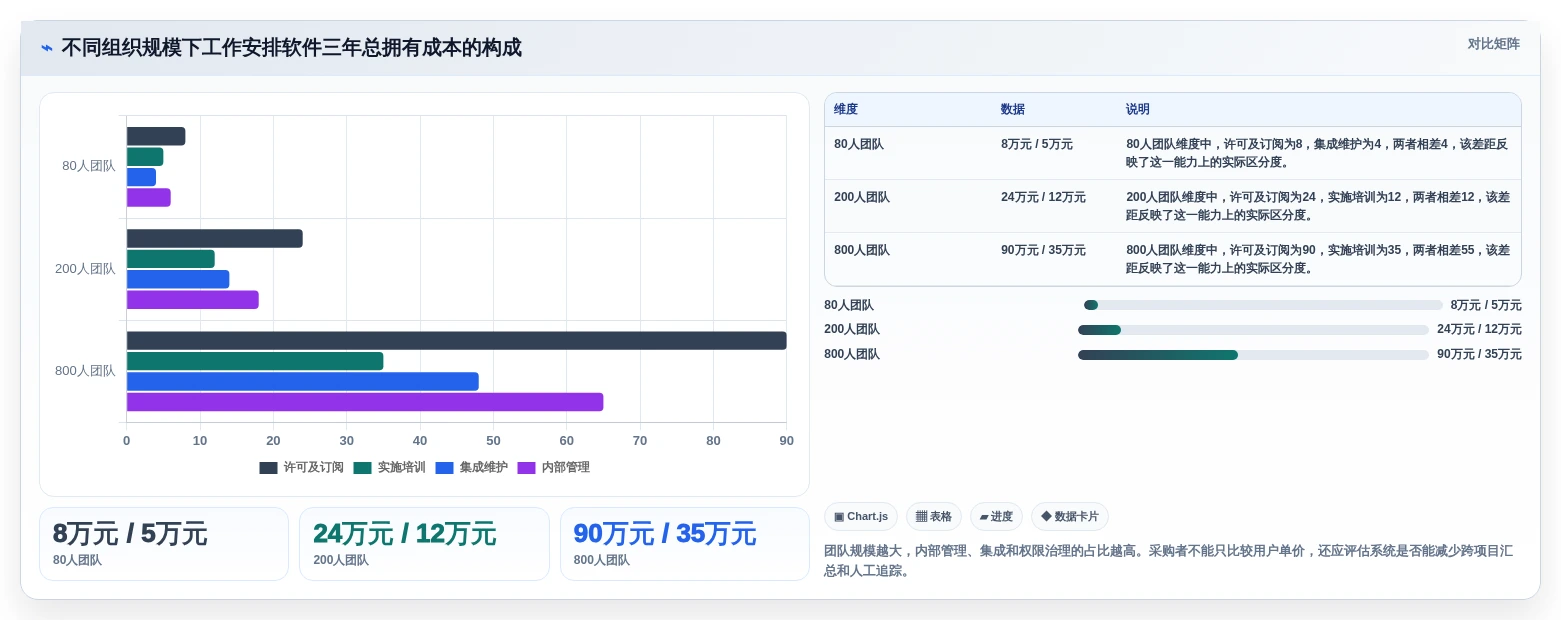1561x620 pixels.
Task: Click the 许可及订阅 bar for 800人团队
Action: pos(456,341)
